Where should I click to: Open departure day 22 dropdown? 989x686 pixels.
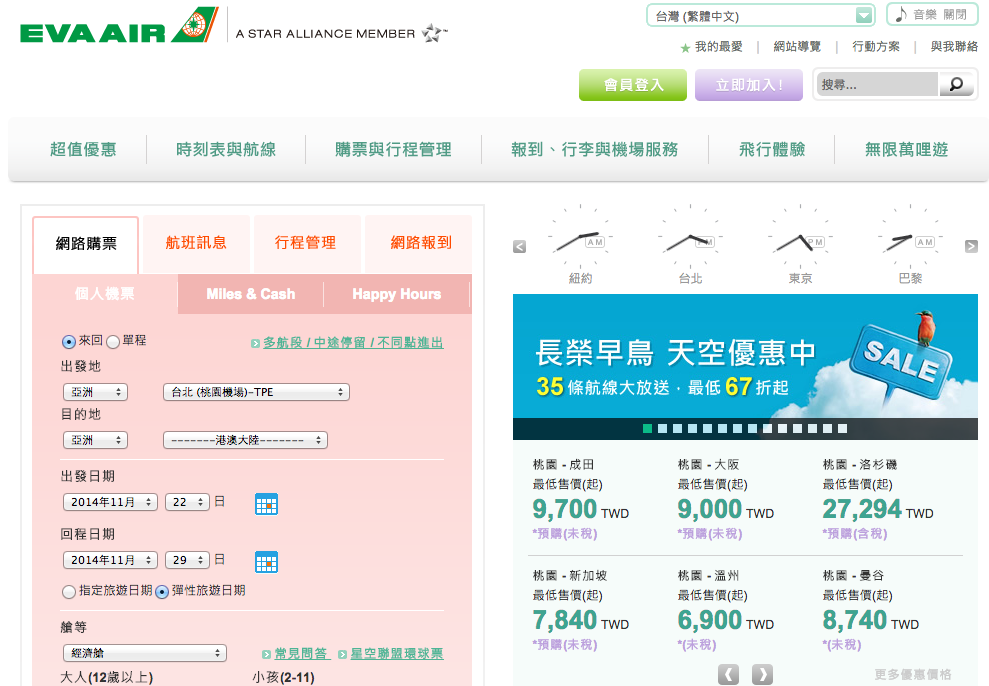coord(187,502)
